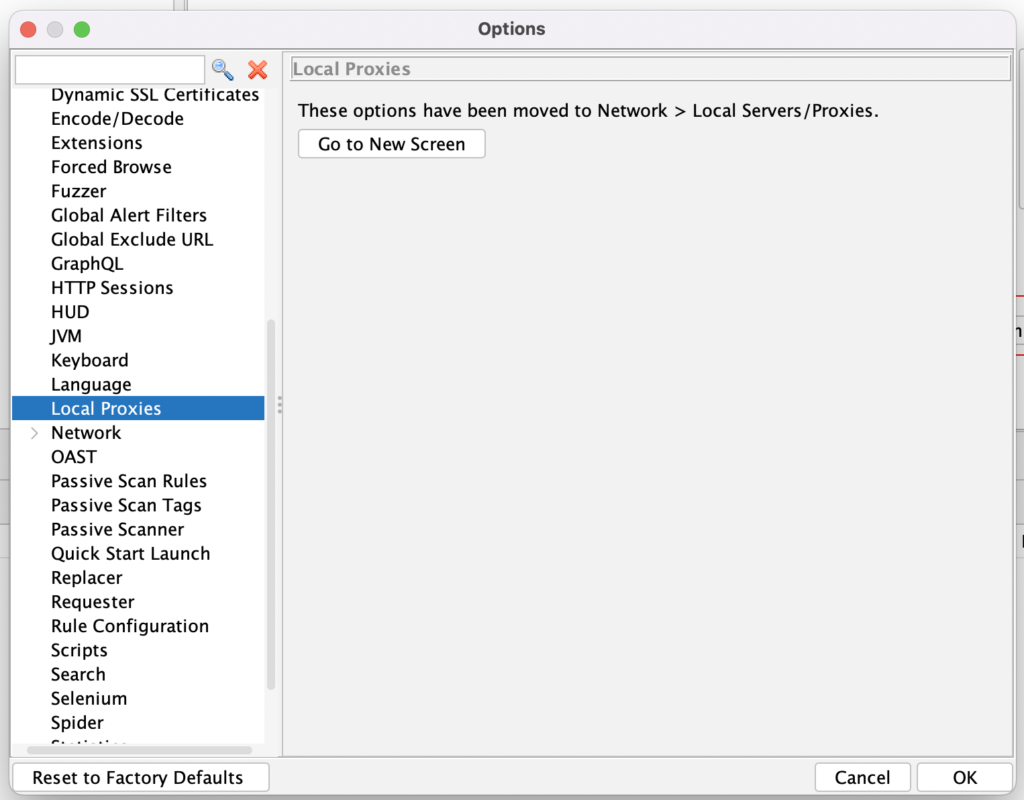Click the options tree horizontal scrollbar

(139, 750)
